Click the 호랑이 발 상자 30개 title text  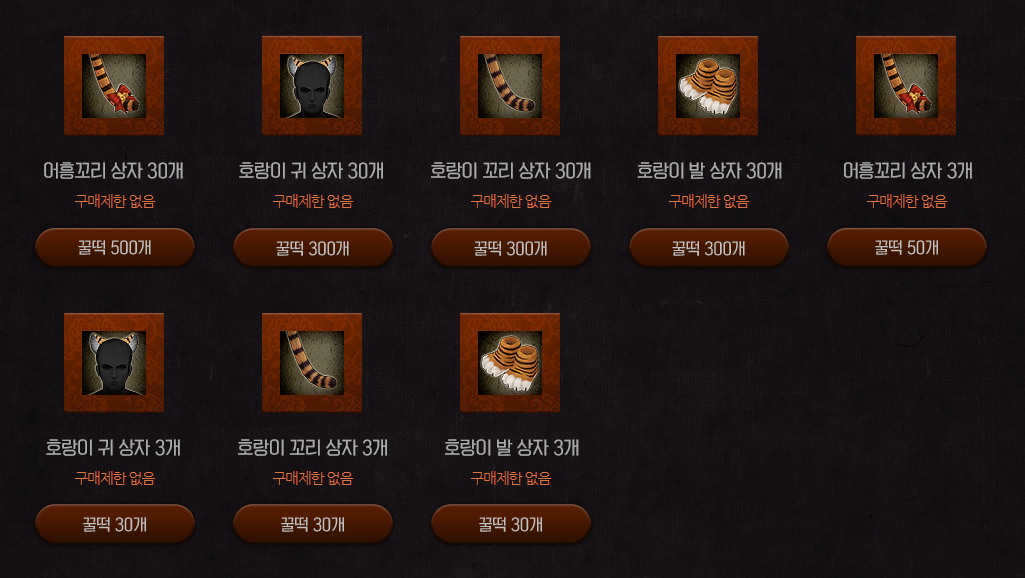coord(709,171)
